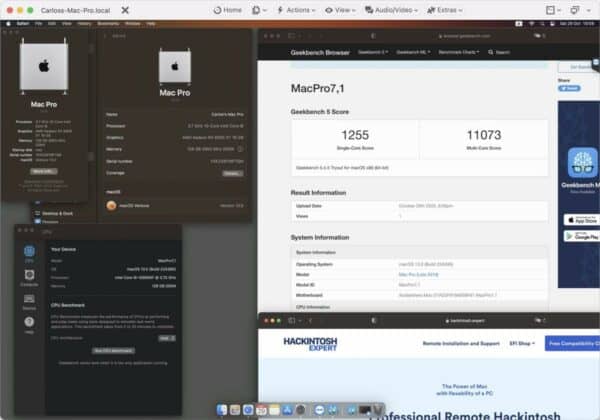Select the single-core score 1255
This screenshot has height=420, width=600.
(x=355, y=135)
